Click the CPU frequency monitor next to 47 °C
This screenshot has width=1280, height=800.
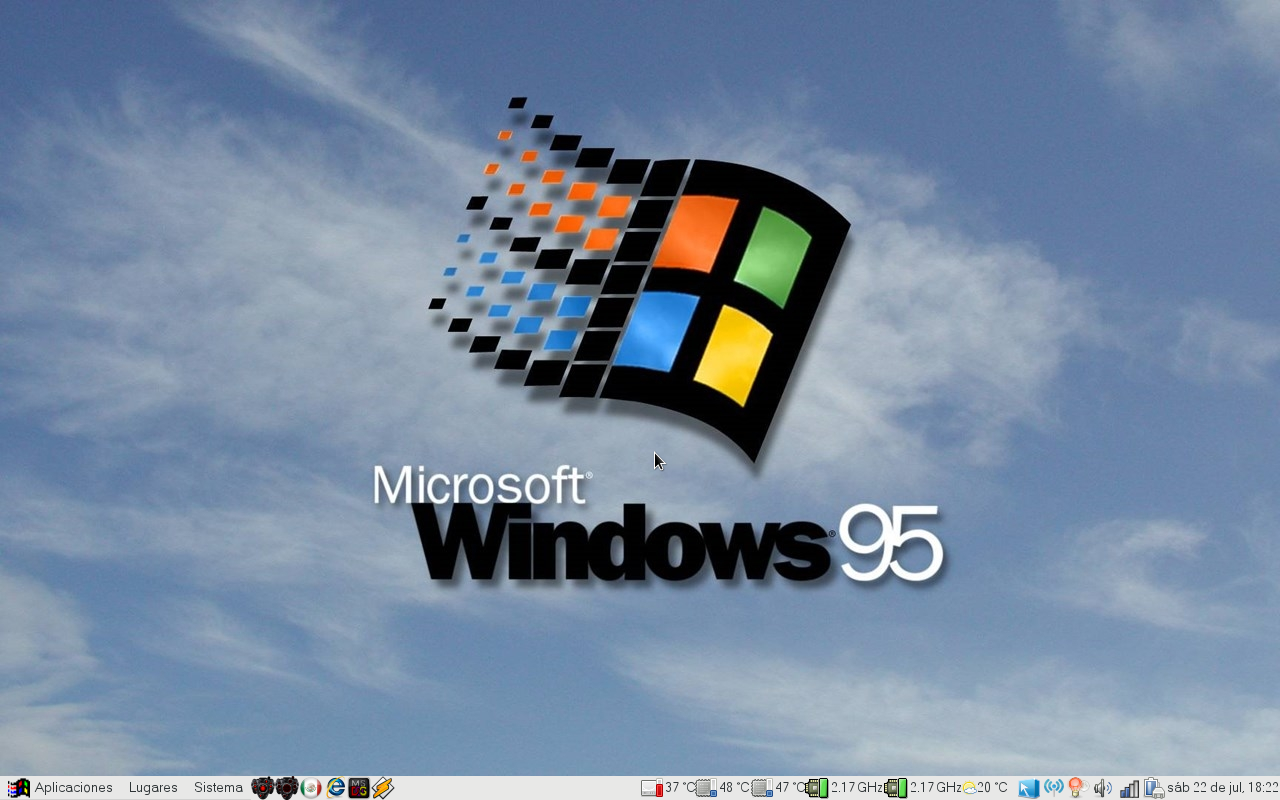coord(844,788)
